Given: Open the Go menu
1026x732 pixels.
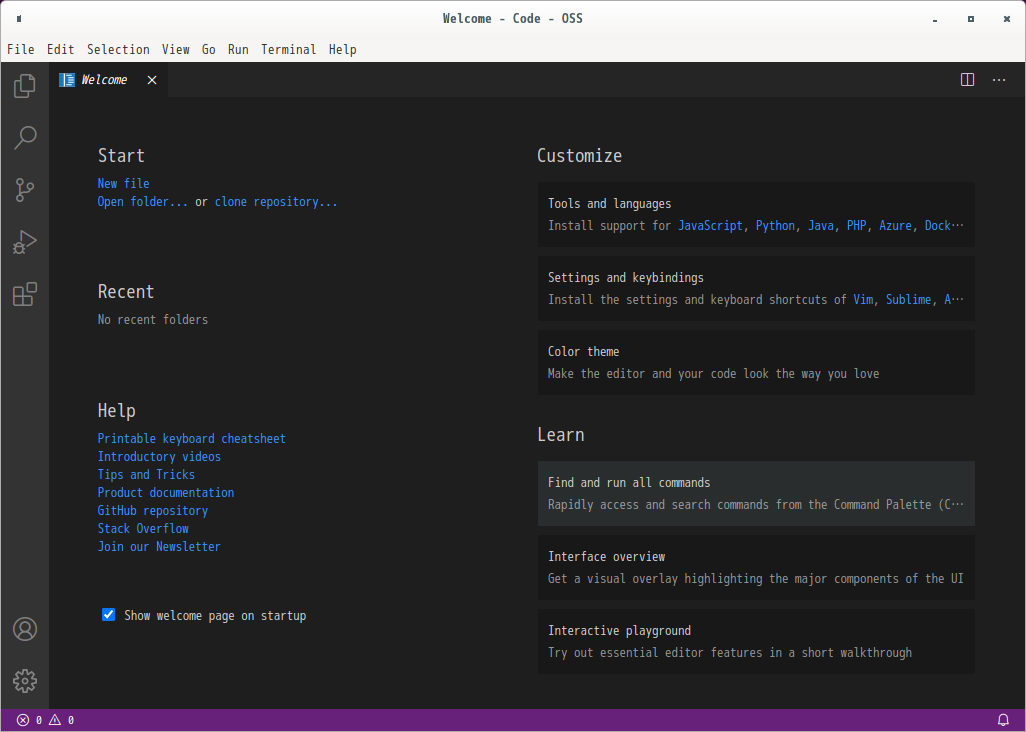Looking at the screenshot, I should point(209,50).
